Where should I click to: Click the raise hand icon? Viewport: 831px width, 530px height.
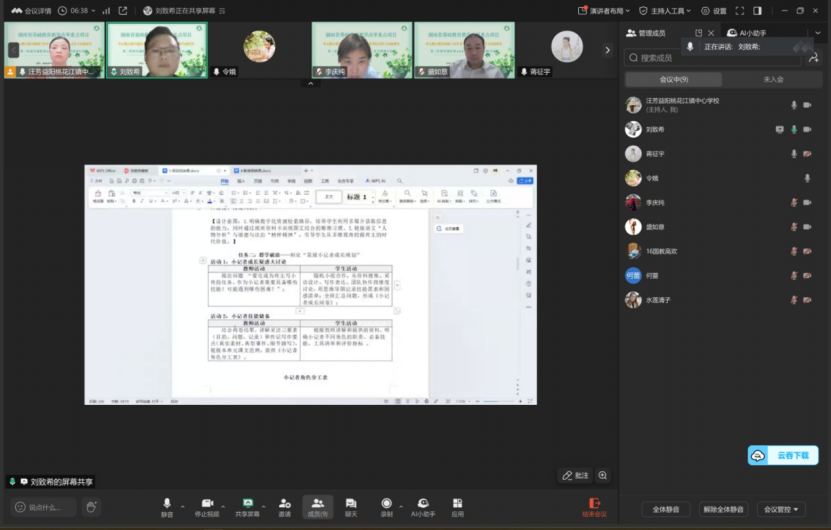[91, 507]
